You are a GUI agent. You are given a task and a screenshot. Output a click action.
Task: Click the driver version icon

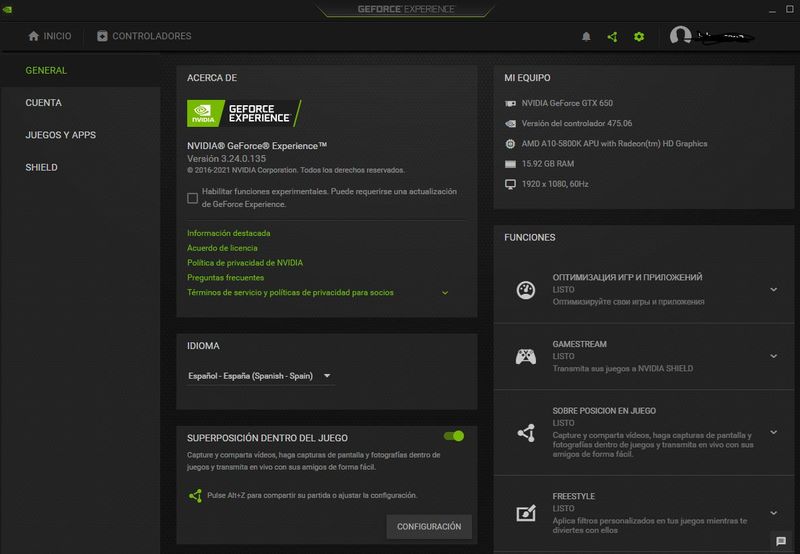point(510,123)
